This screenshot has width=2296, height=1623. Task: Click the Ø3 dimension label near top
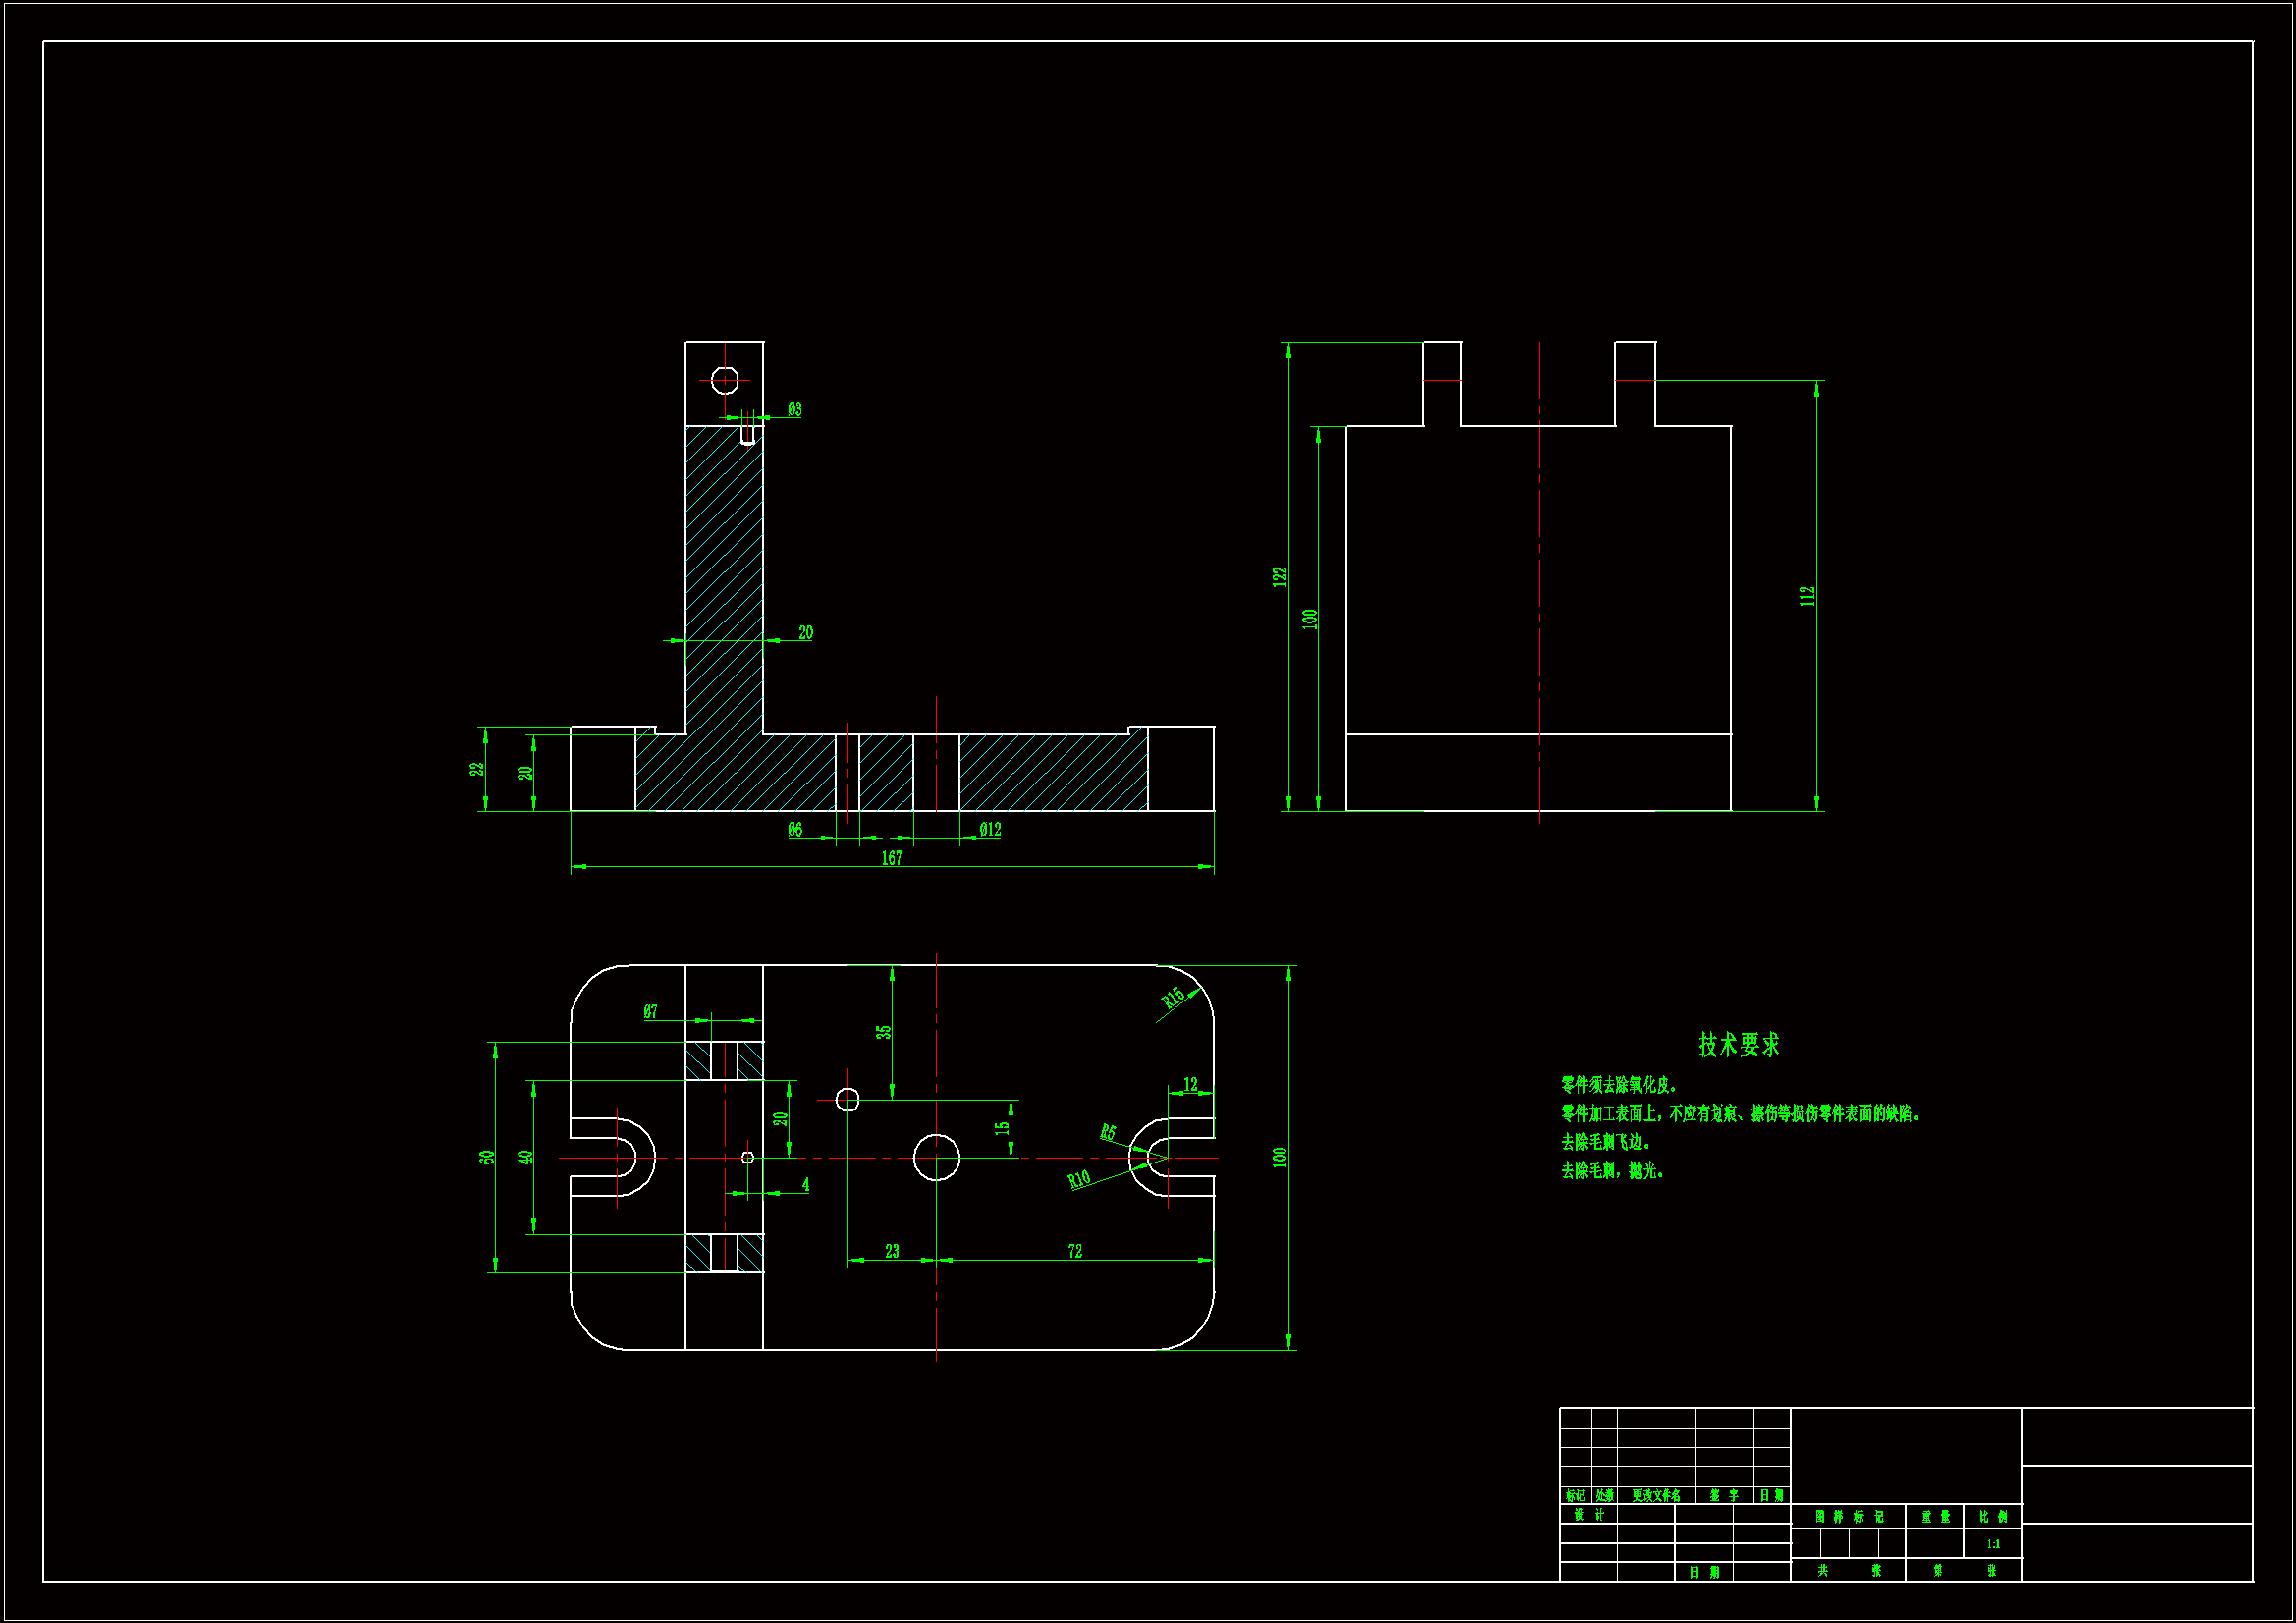794,409
